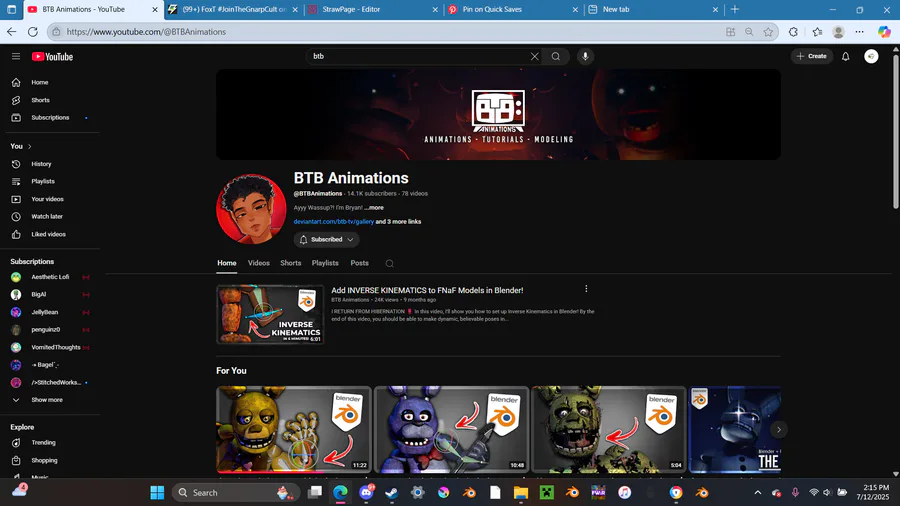The width and height of the screenshot is (900, 506).
Task: Switch to the channel Videos tab
Action: [259, 263]
